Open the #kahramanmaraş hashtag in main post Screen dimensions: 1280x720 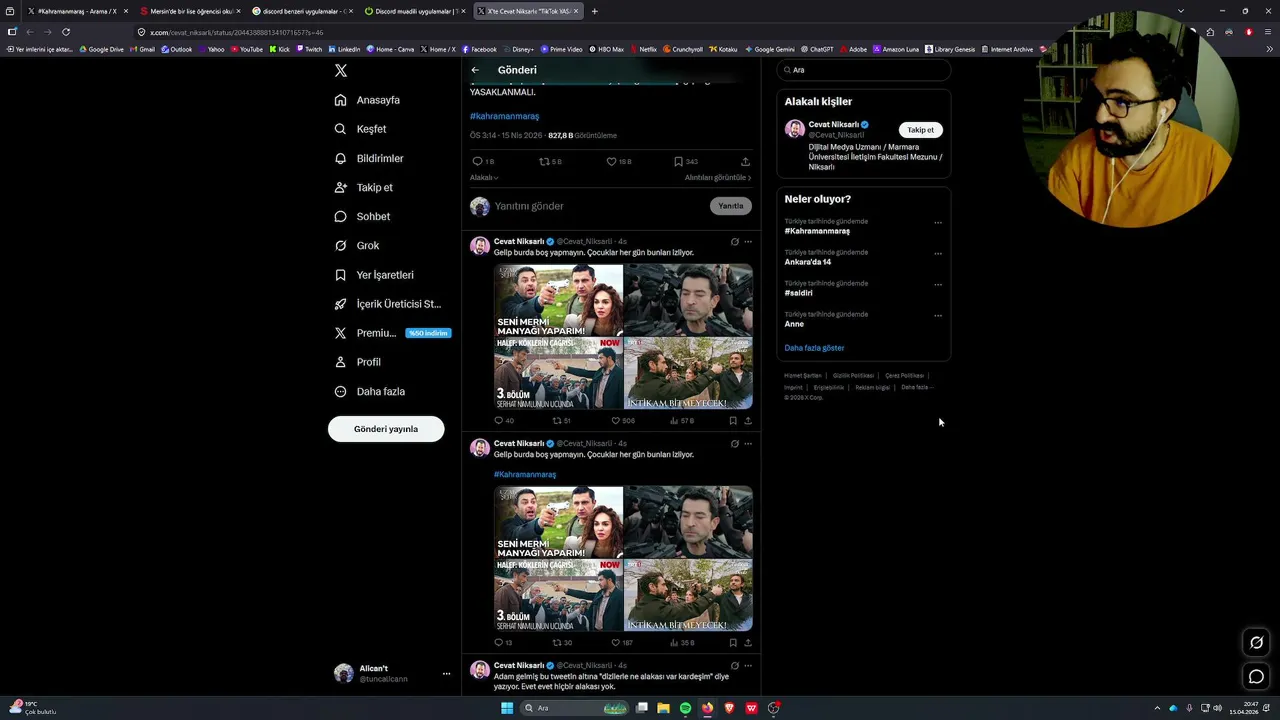point(504,116)
